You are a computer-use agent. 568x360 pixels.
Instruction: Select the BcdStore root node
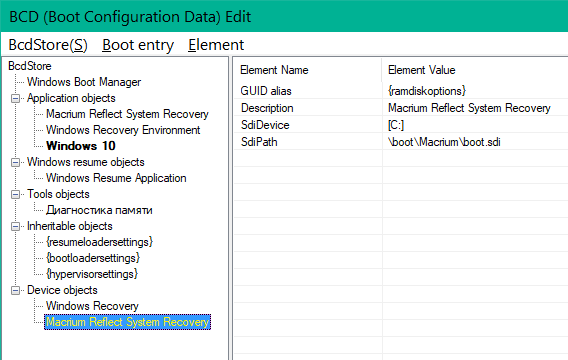30,66
